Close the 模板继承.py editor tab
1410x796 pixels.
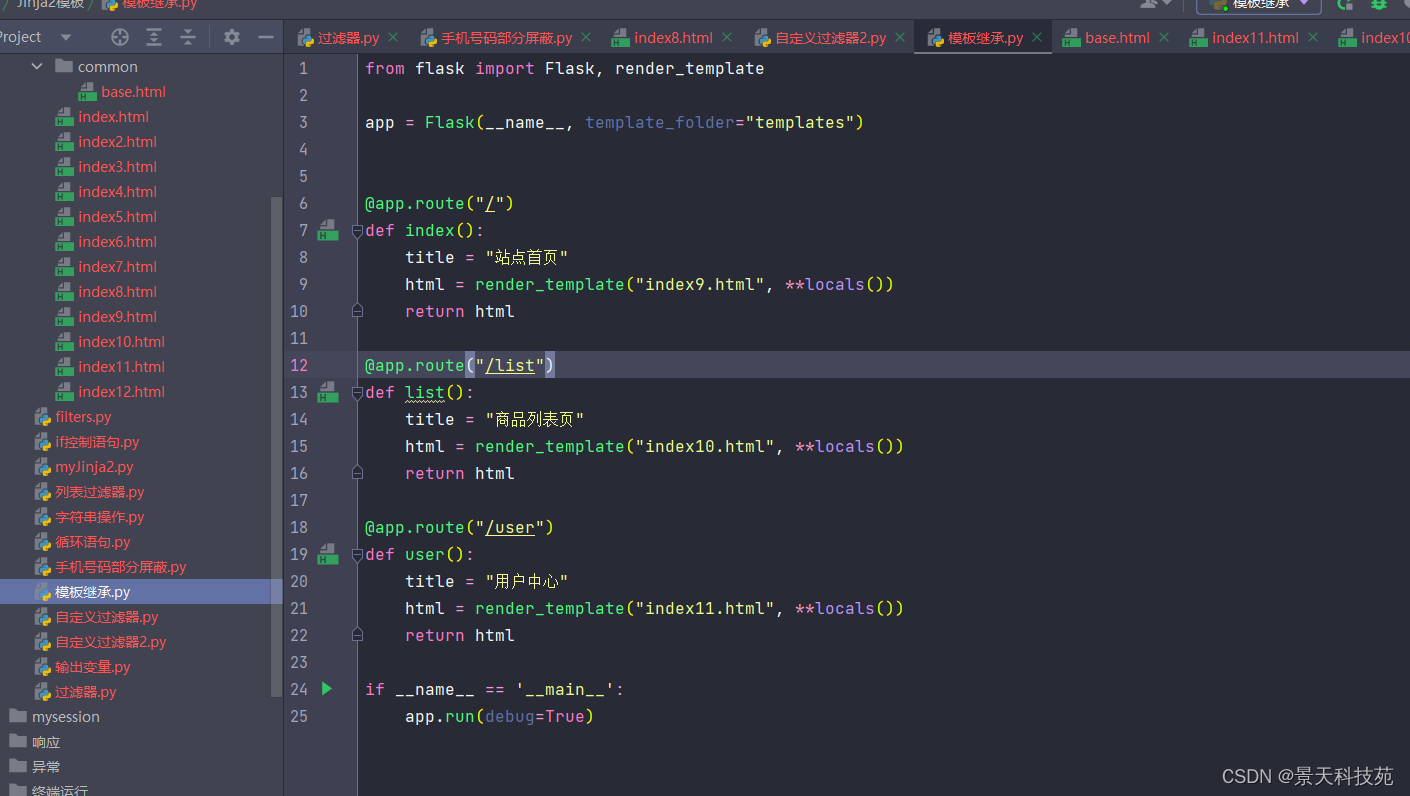pos(1037,38)
